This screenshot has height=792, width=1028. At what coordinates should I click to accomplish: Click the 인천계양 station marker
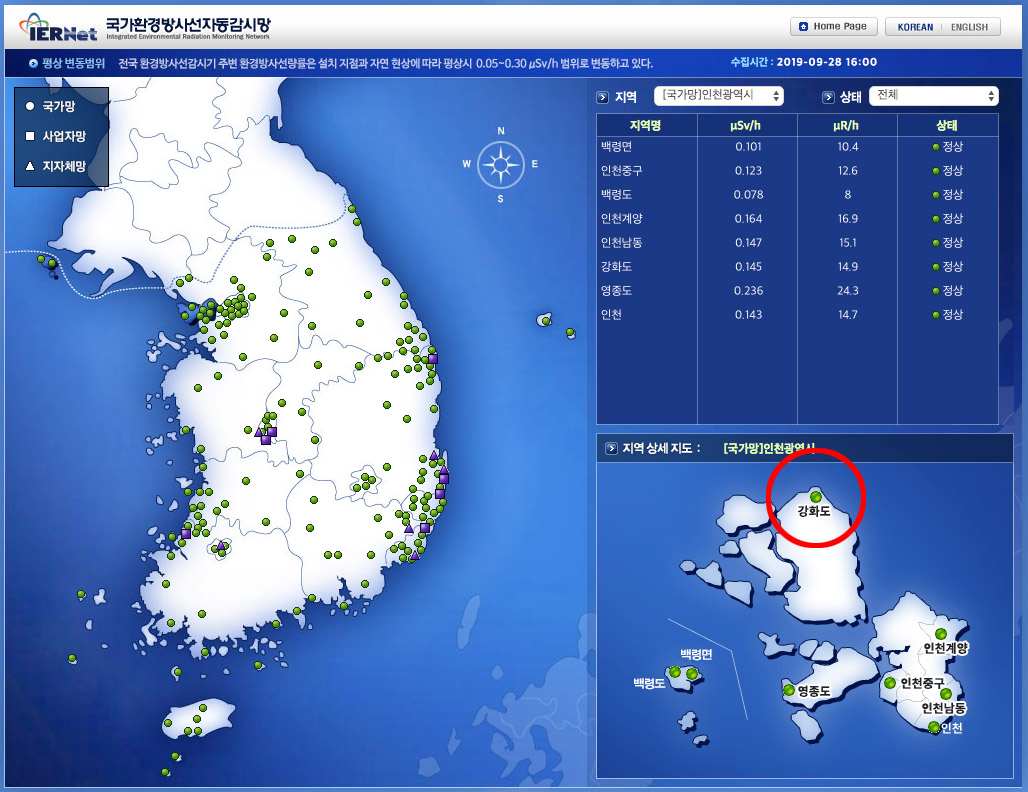[941, 633]
